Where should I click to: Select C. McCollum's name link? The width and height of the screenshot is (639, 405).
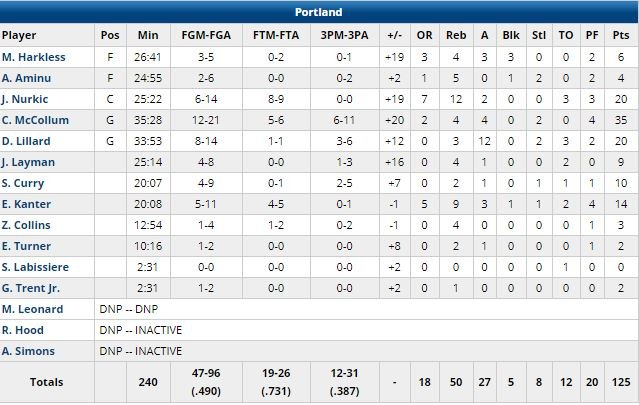[34, 120]
